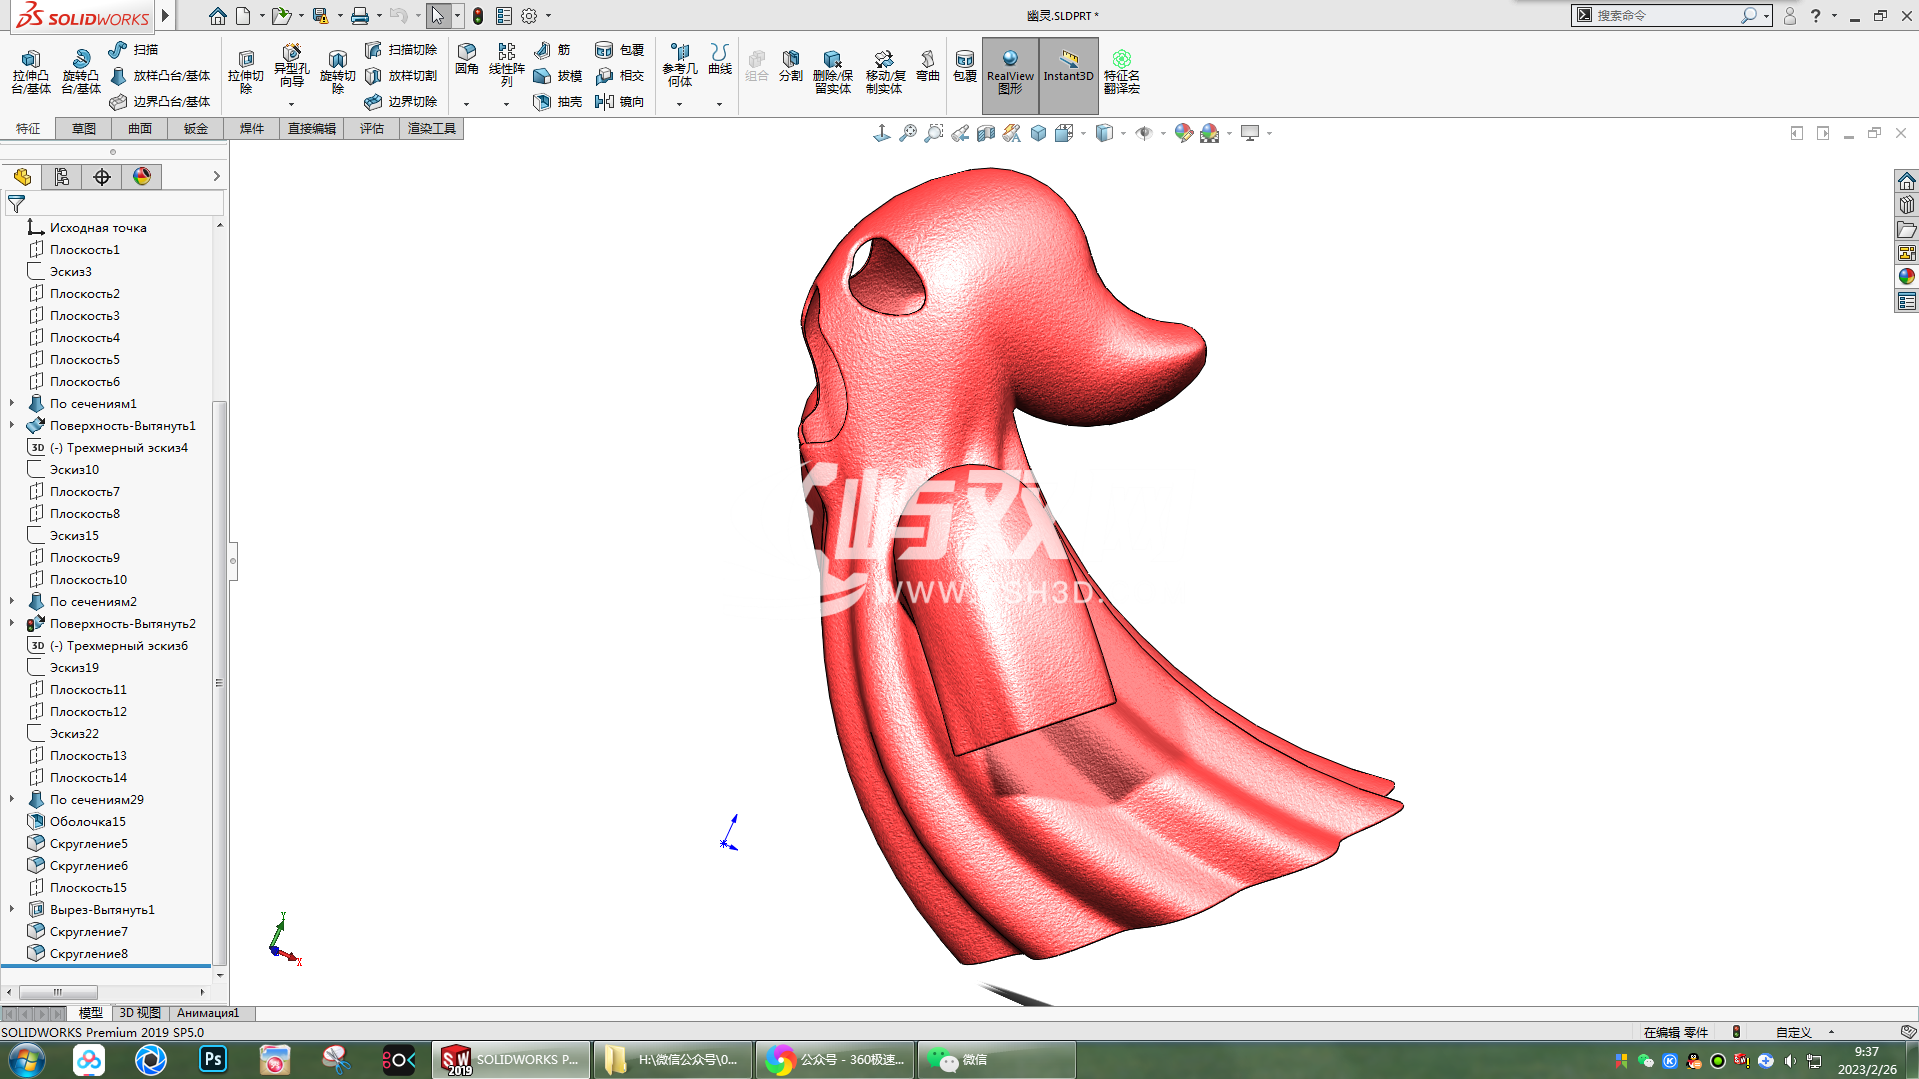Open the 异型孔向导 hole wizard

pyautogui.click(x=291, y=66)
